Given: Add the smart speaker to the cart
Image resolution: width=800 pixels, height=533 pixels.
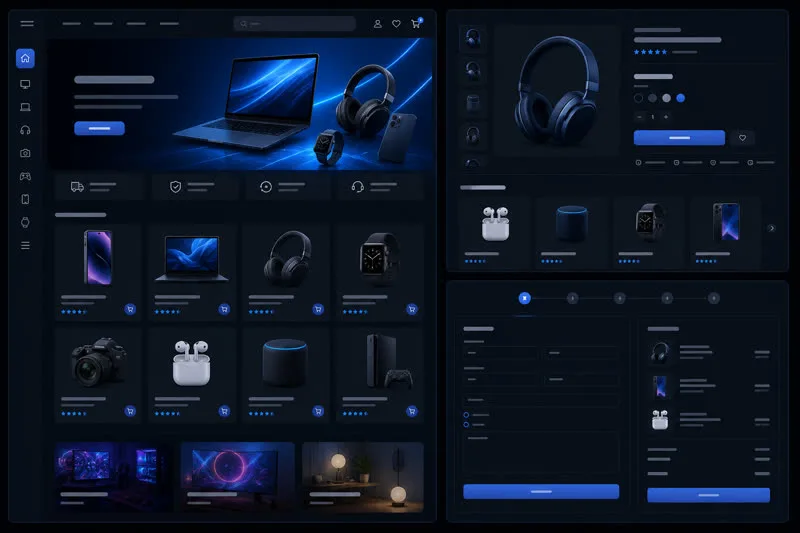Looking at the screenshot, I should coord(318,411).
